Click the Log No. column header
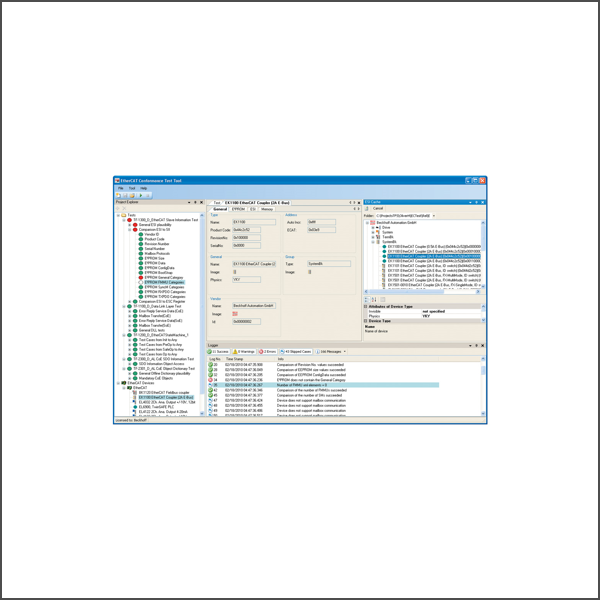 click(x=215, y=359)
